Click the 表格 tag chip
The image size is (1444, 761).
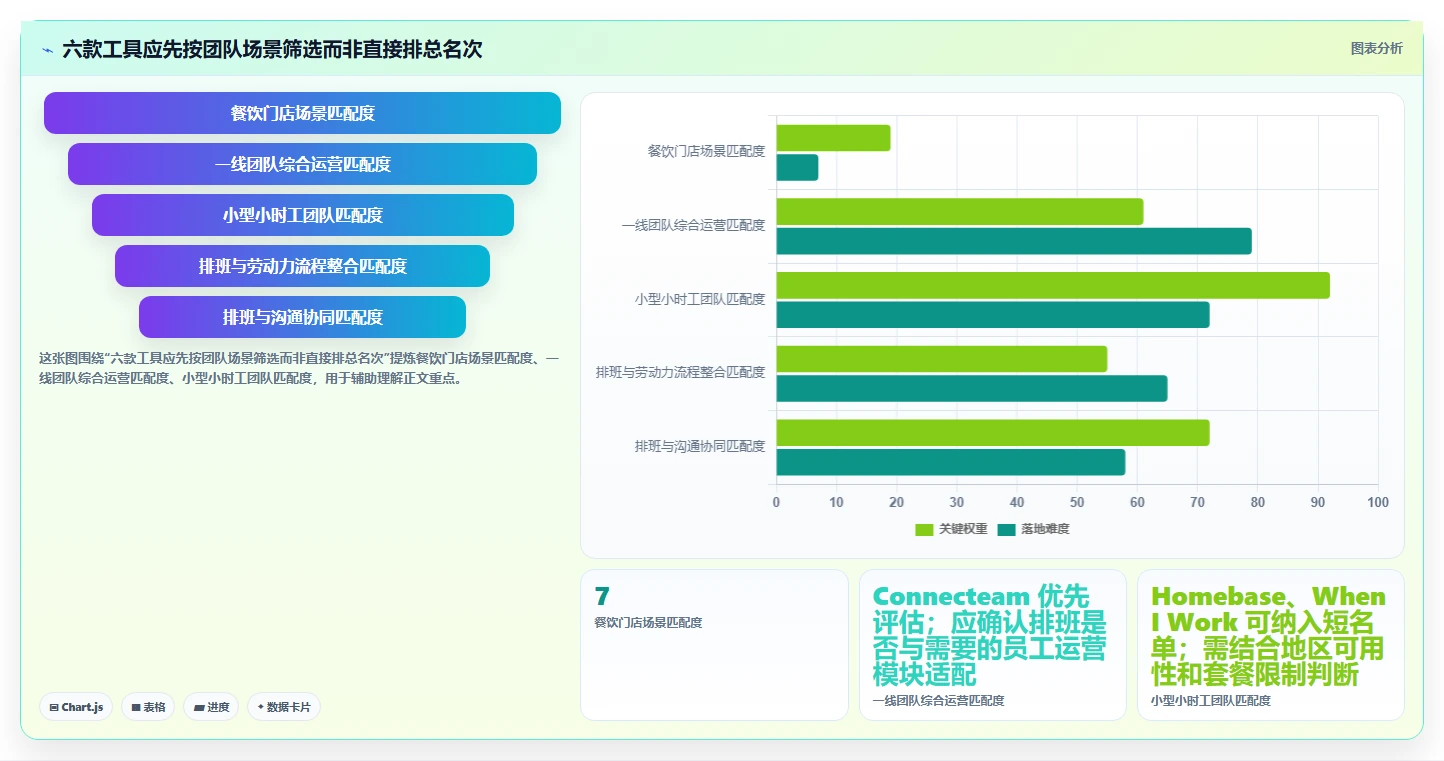(x=148, y=707)
